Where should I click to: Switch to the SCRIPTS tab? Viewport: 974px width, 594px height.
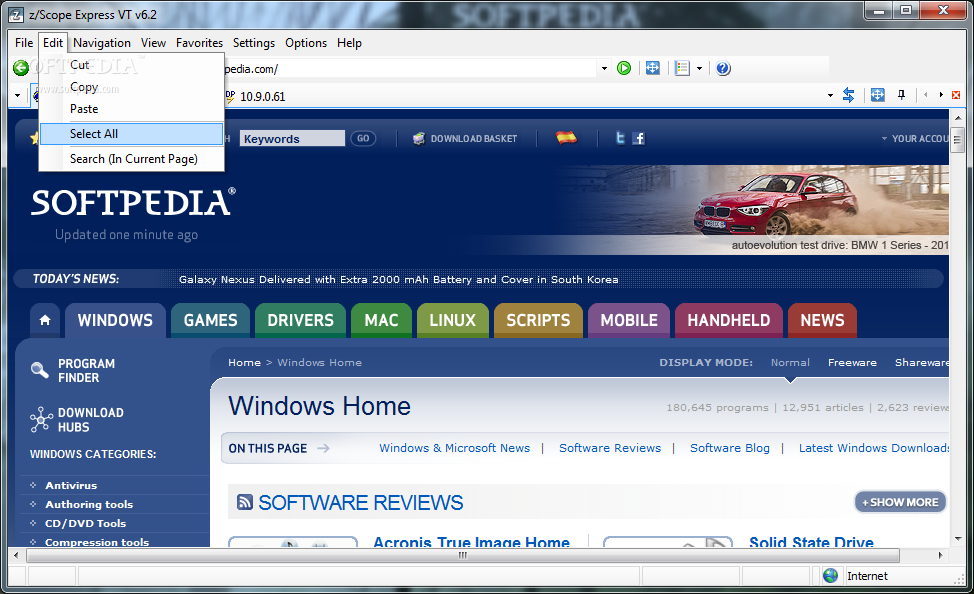click(538, 320)
